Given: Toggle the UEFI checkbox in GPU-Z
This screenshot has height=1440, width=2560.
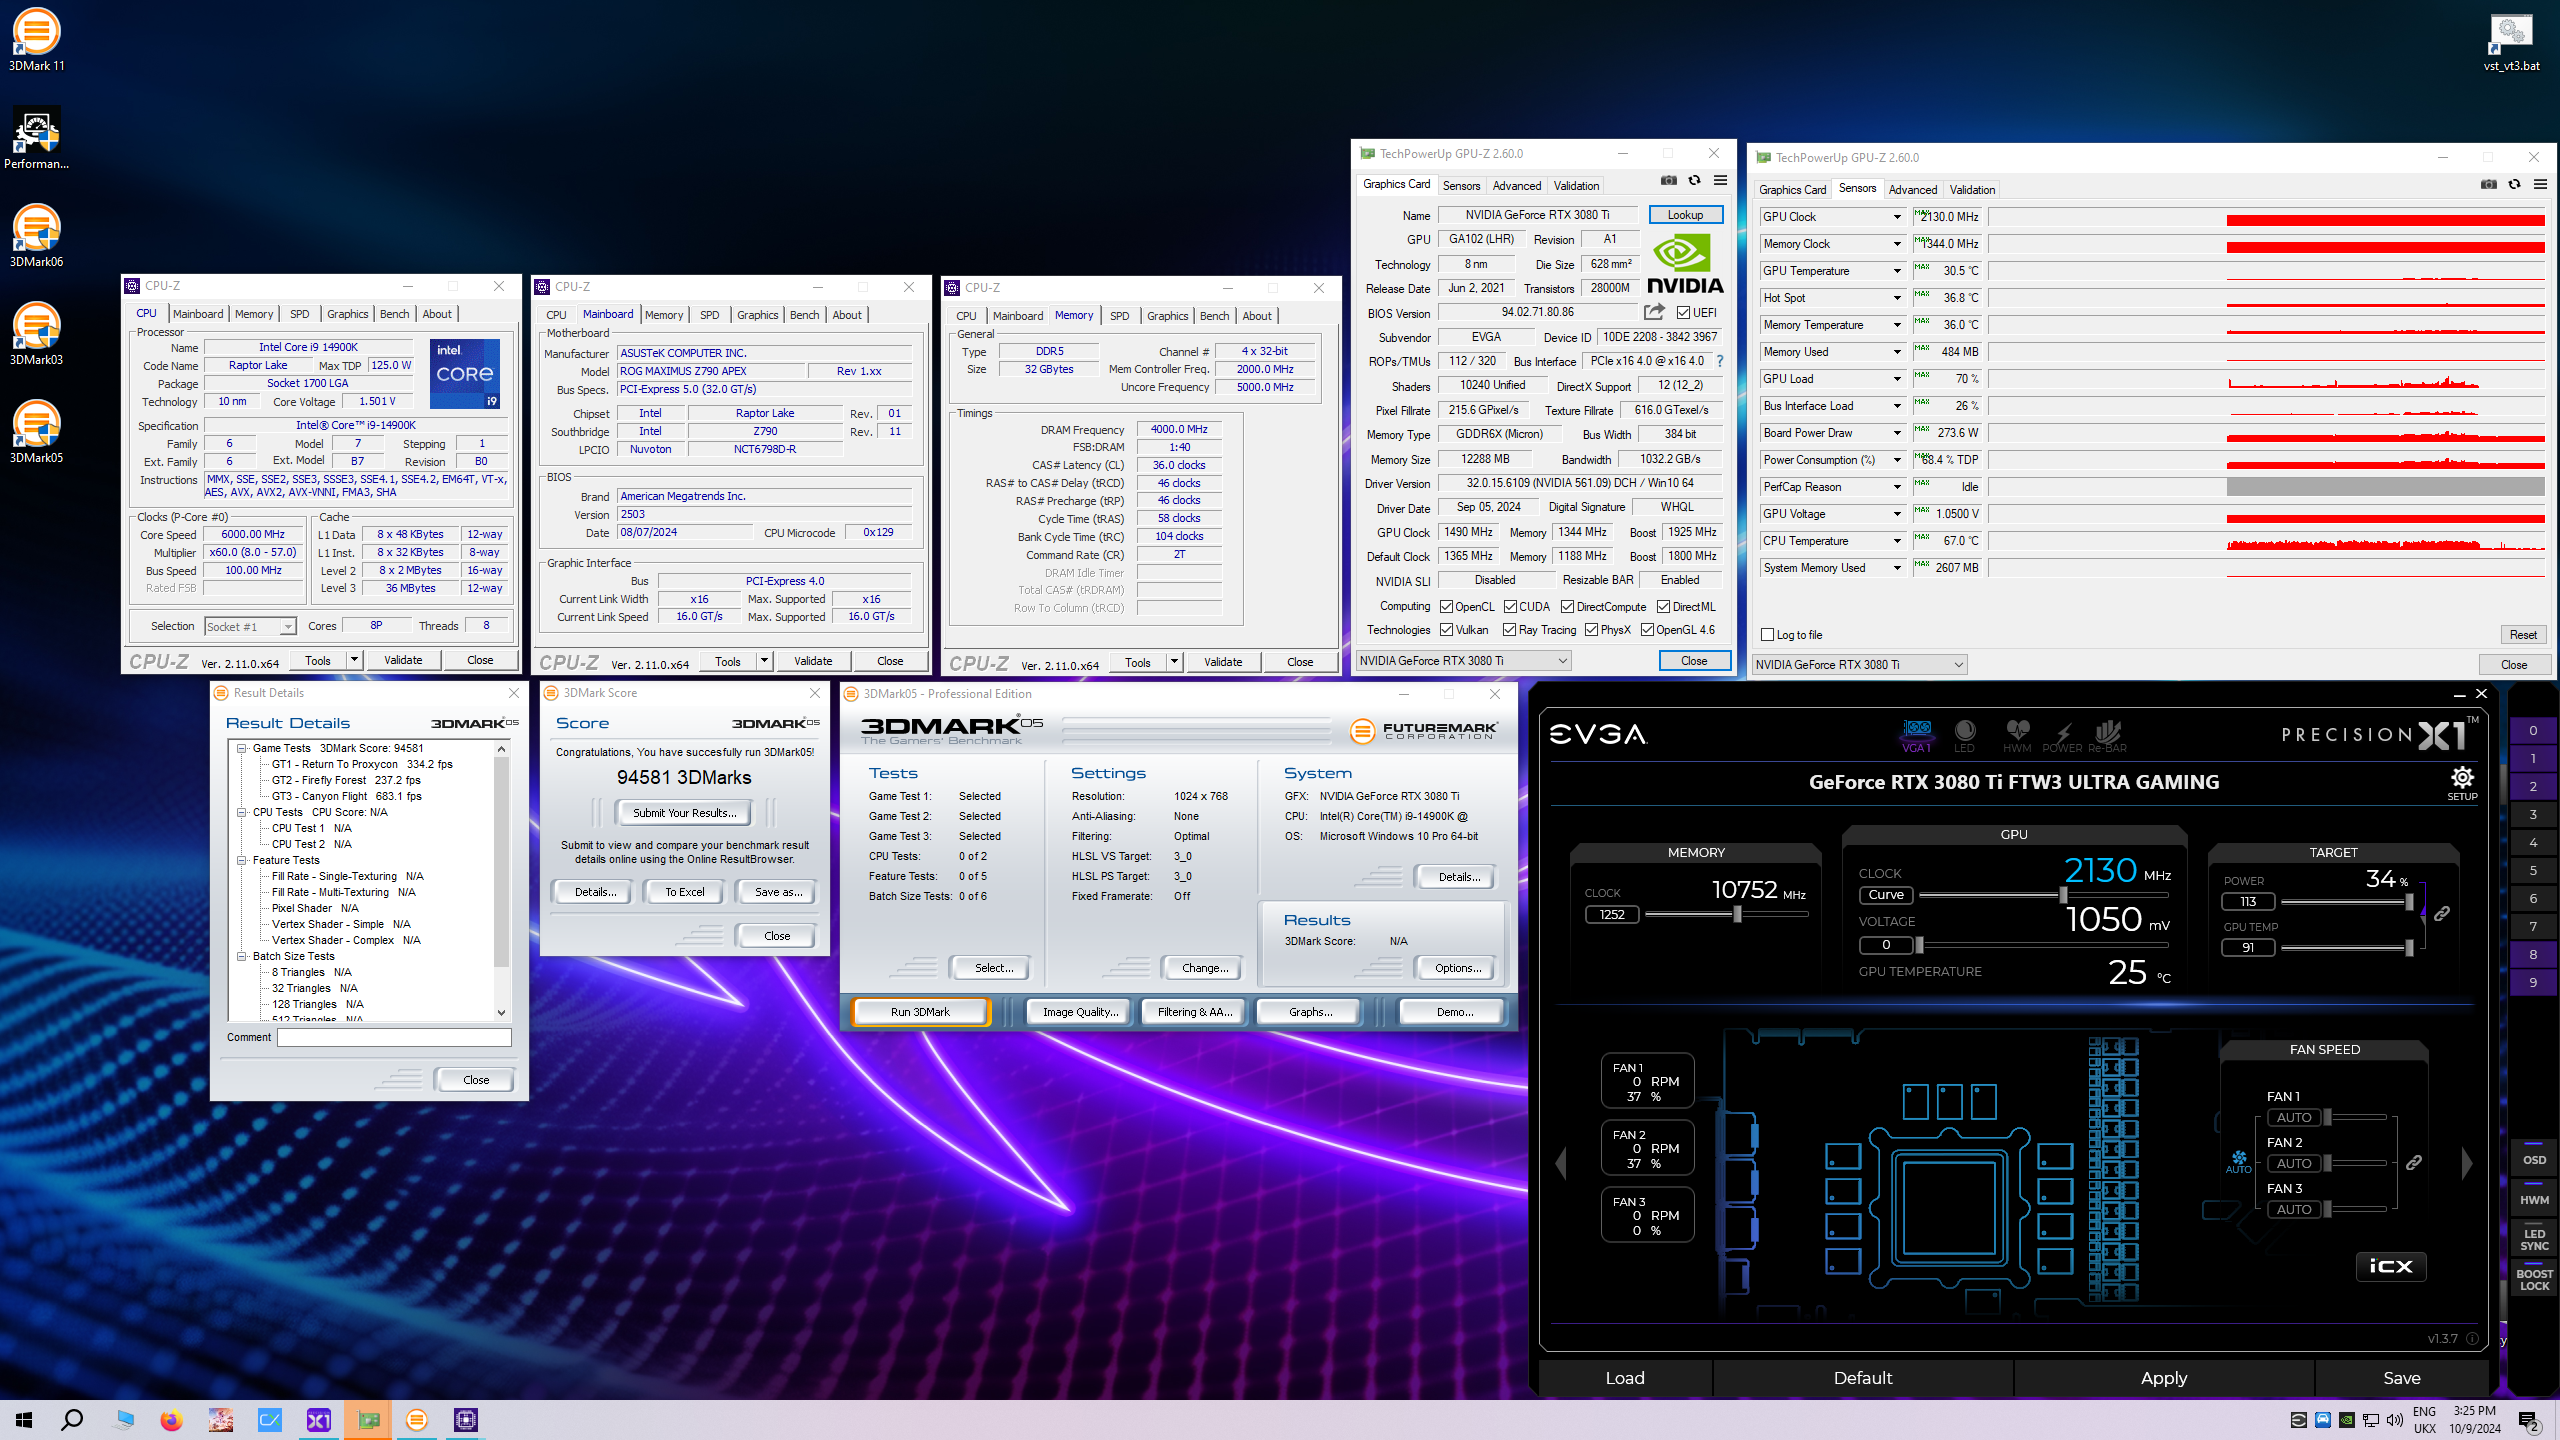Looking at the screenshot, I should coord(1684,313).
